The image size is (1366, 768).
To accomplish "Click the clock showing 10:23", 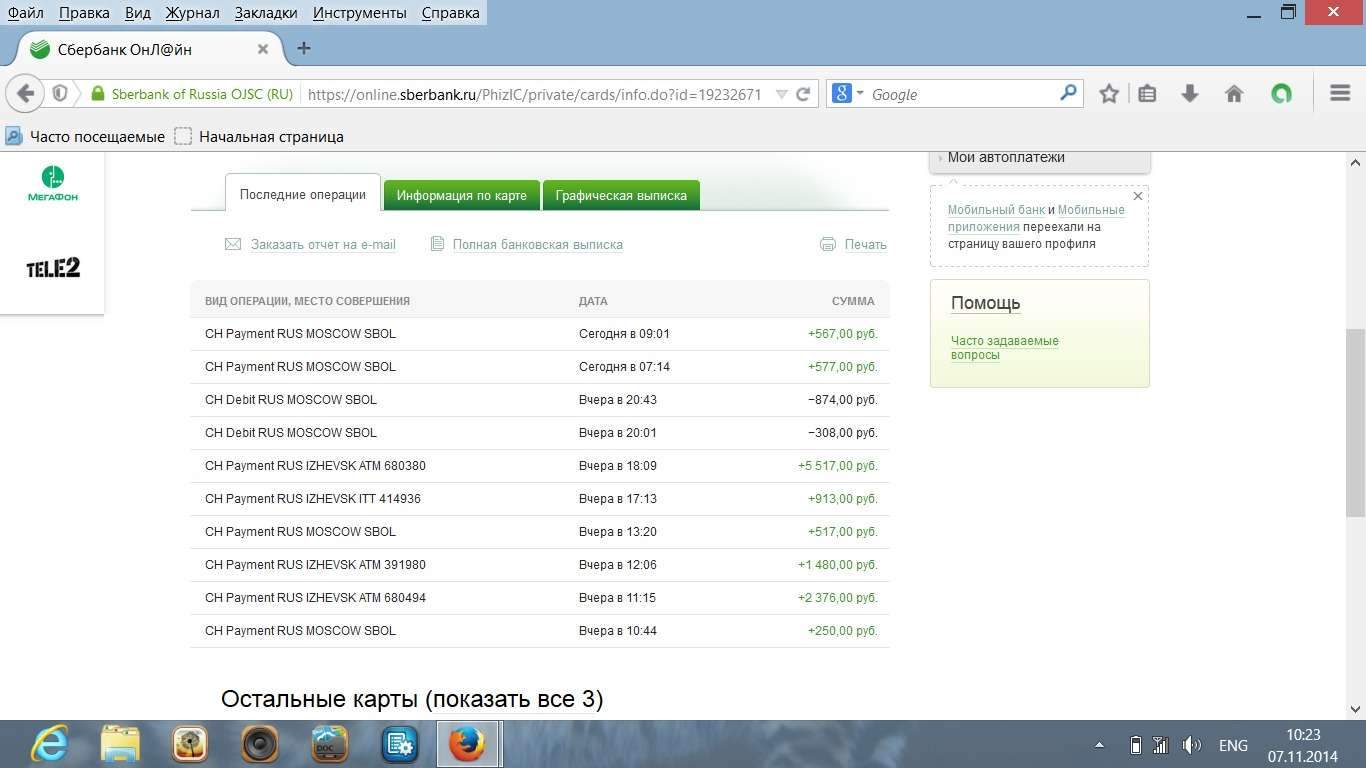I will coord(1304,734).
